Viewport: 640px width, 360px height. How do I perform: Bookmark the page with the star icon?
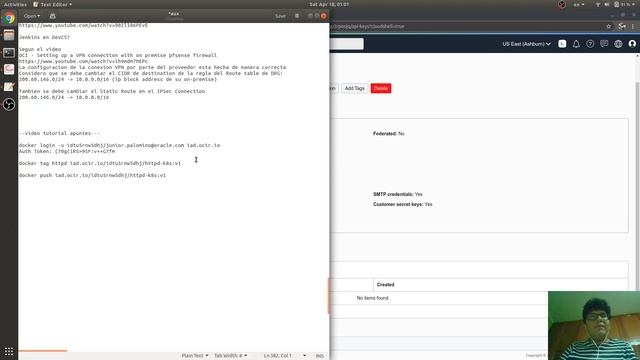[609, 26]
